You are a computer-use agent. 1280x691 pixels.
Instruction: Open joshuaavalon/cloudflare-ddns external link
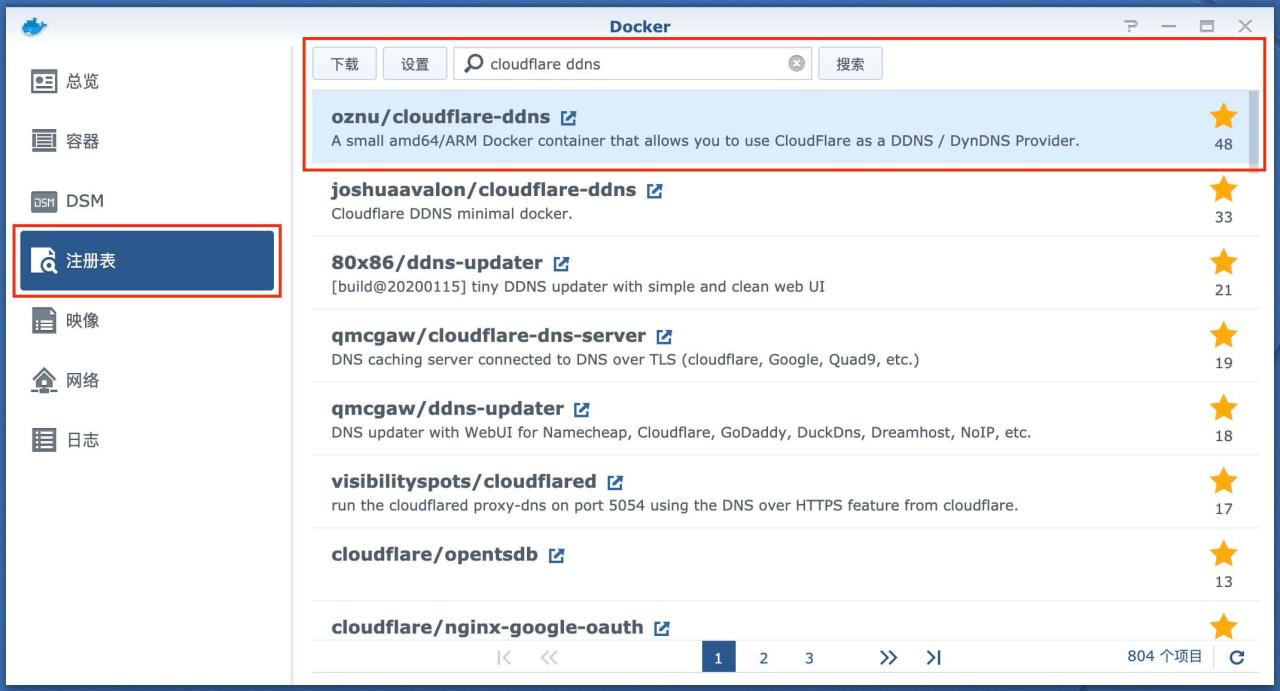point(653,189)
